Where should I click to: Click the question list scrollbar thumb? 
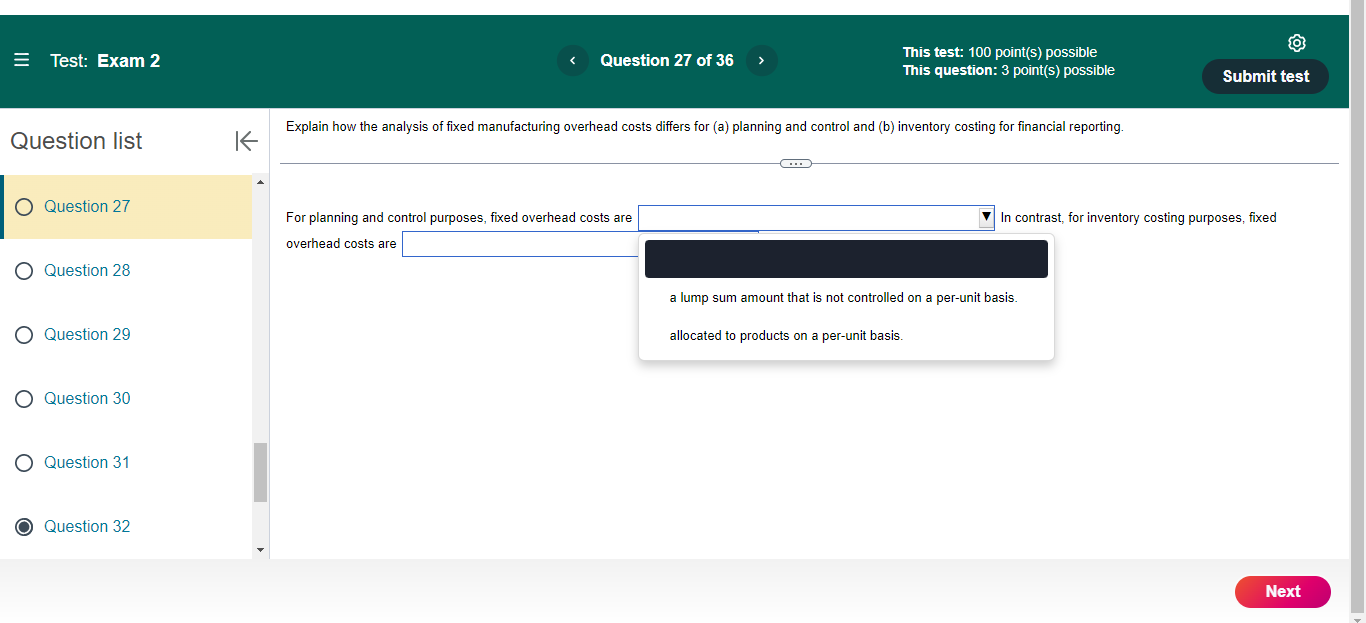click(x=260, y=470)
